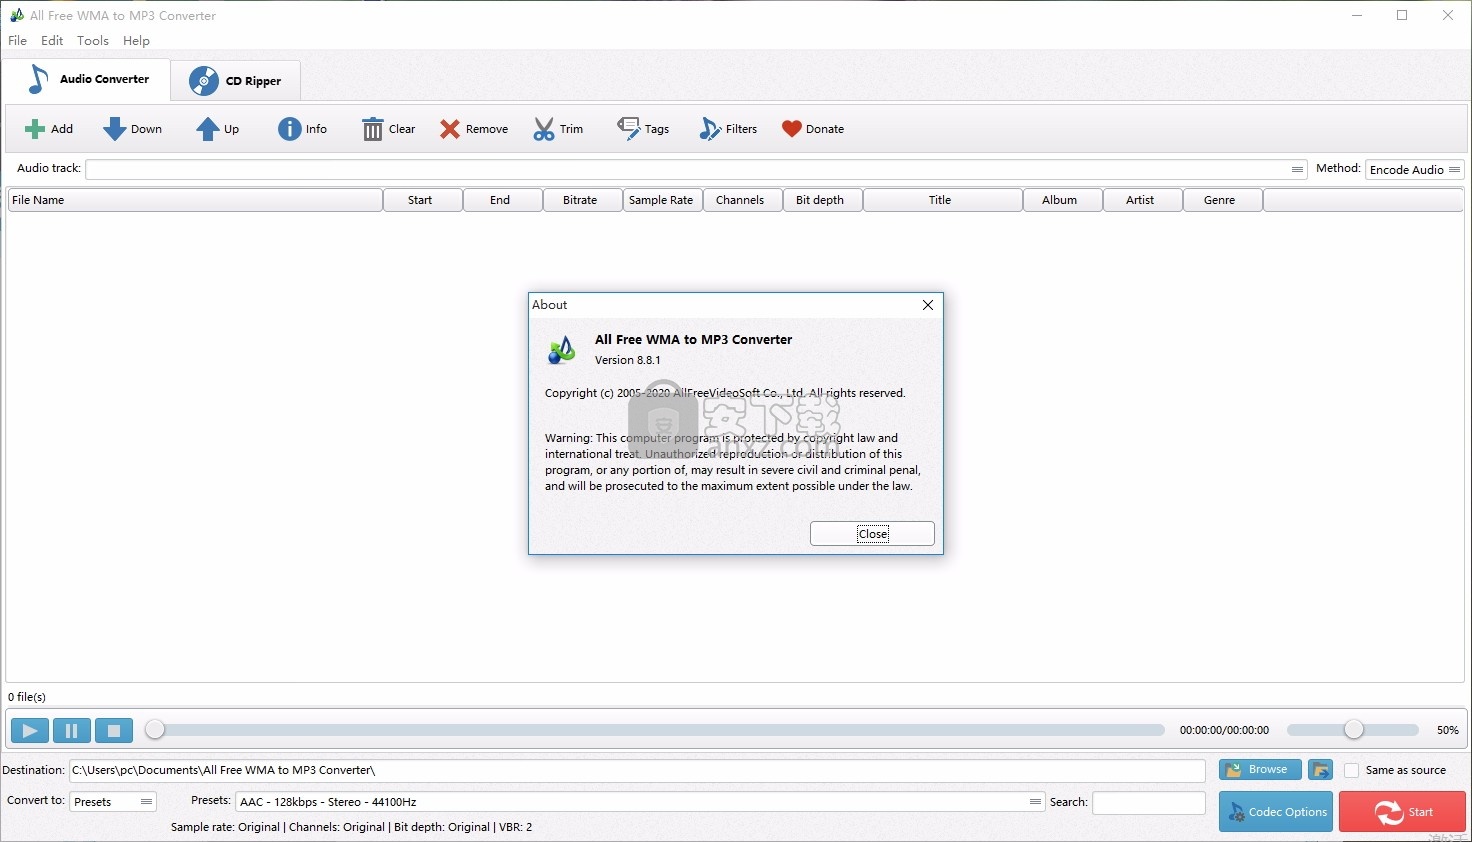Click the Sample rate Original info line
The image size is (1472, 842).
coord(351,827)
